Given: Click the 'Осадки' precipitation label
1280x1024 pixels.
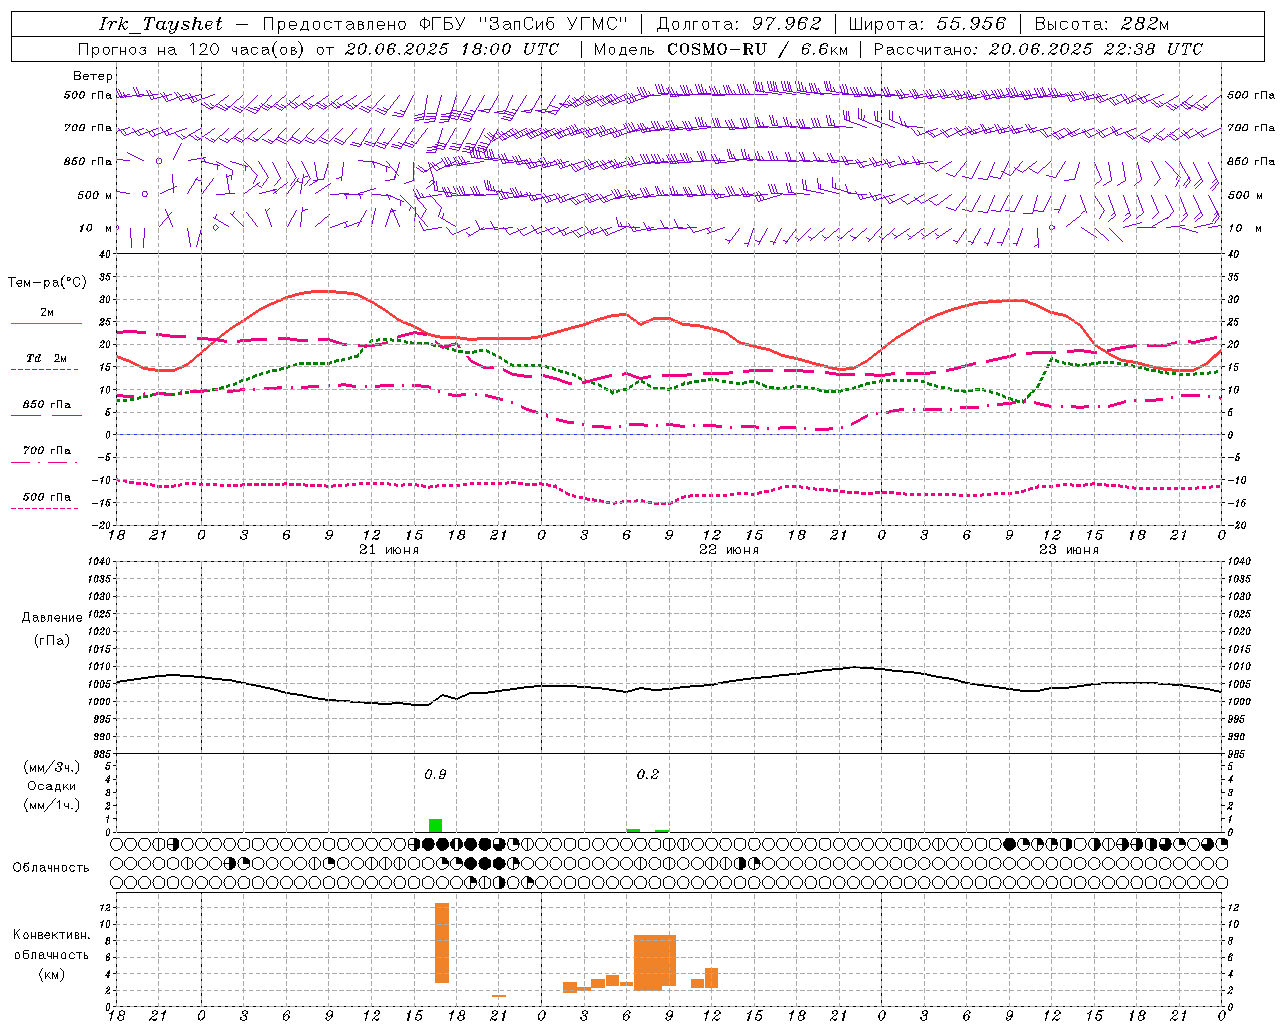Looking at the screenshot, I should [x=52, y=786].
